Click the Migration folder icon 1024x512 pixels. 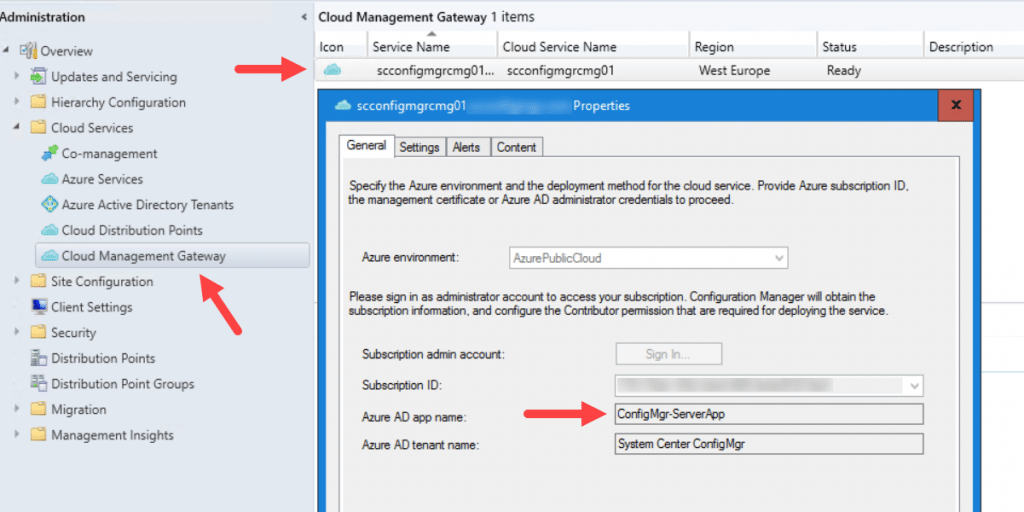(x=39, y=409)
